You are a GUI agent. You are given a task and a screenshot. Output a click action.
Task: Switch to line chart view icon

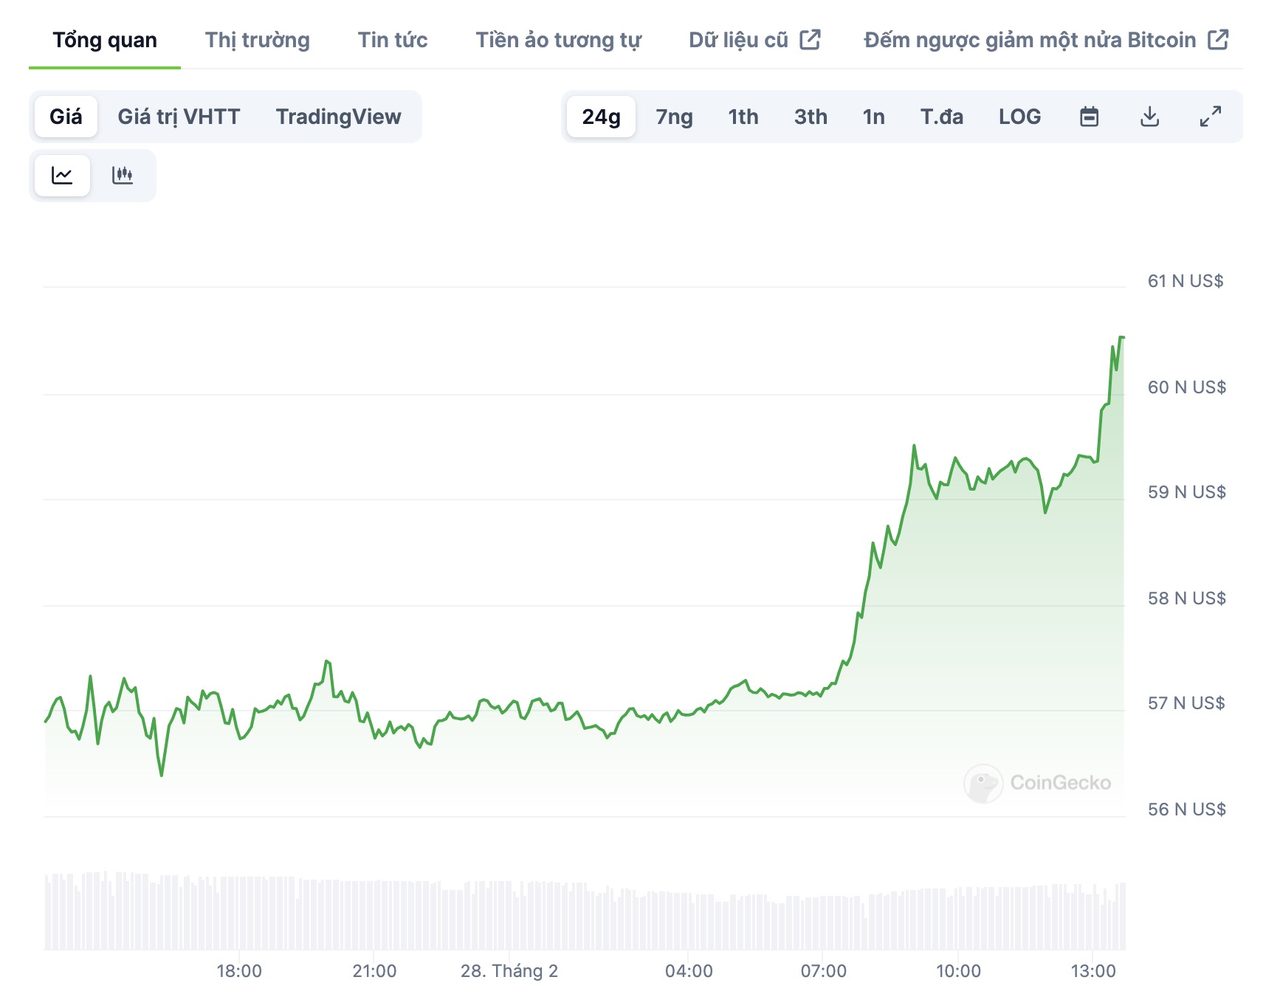pos(62,175)
